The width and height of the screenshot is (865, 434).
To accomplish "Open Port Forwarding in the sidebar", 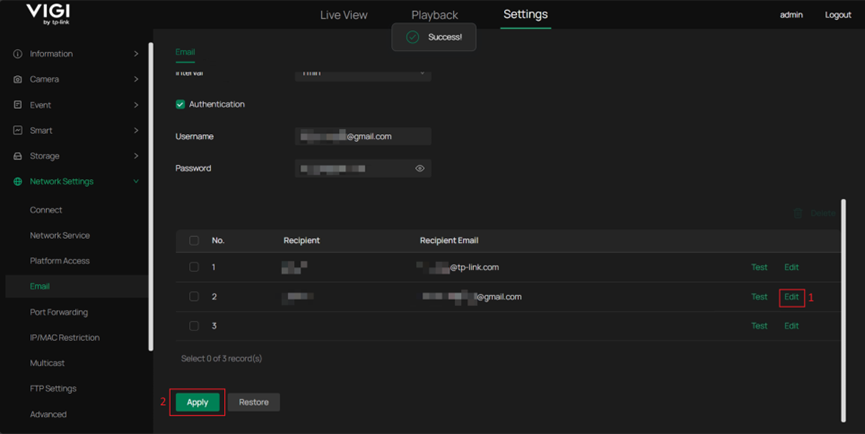I will tap(59, 312).
